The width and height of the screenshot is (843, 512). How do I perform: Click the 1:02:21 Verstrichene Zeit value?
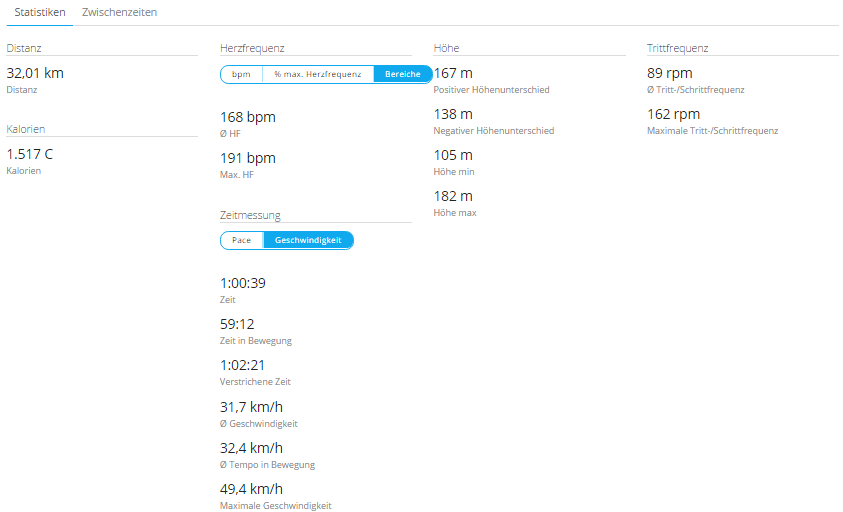click(x=242, y=365)
